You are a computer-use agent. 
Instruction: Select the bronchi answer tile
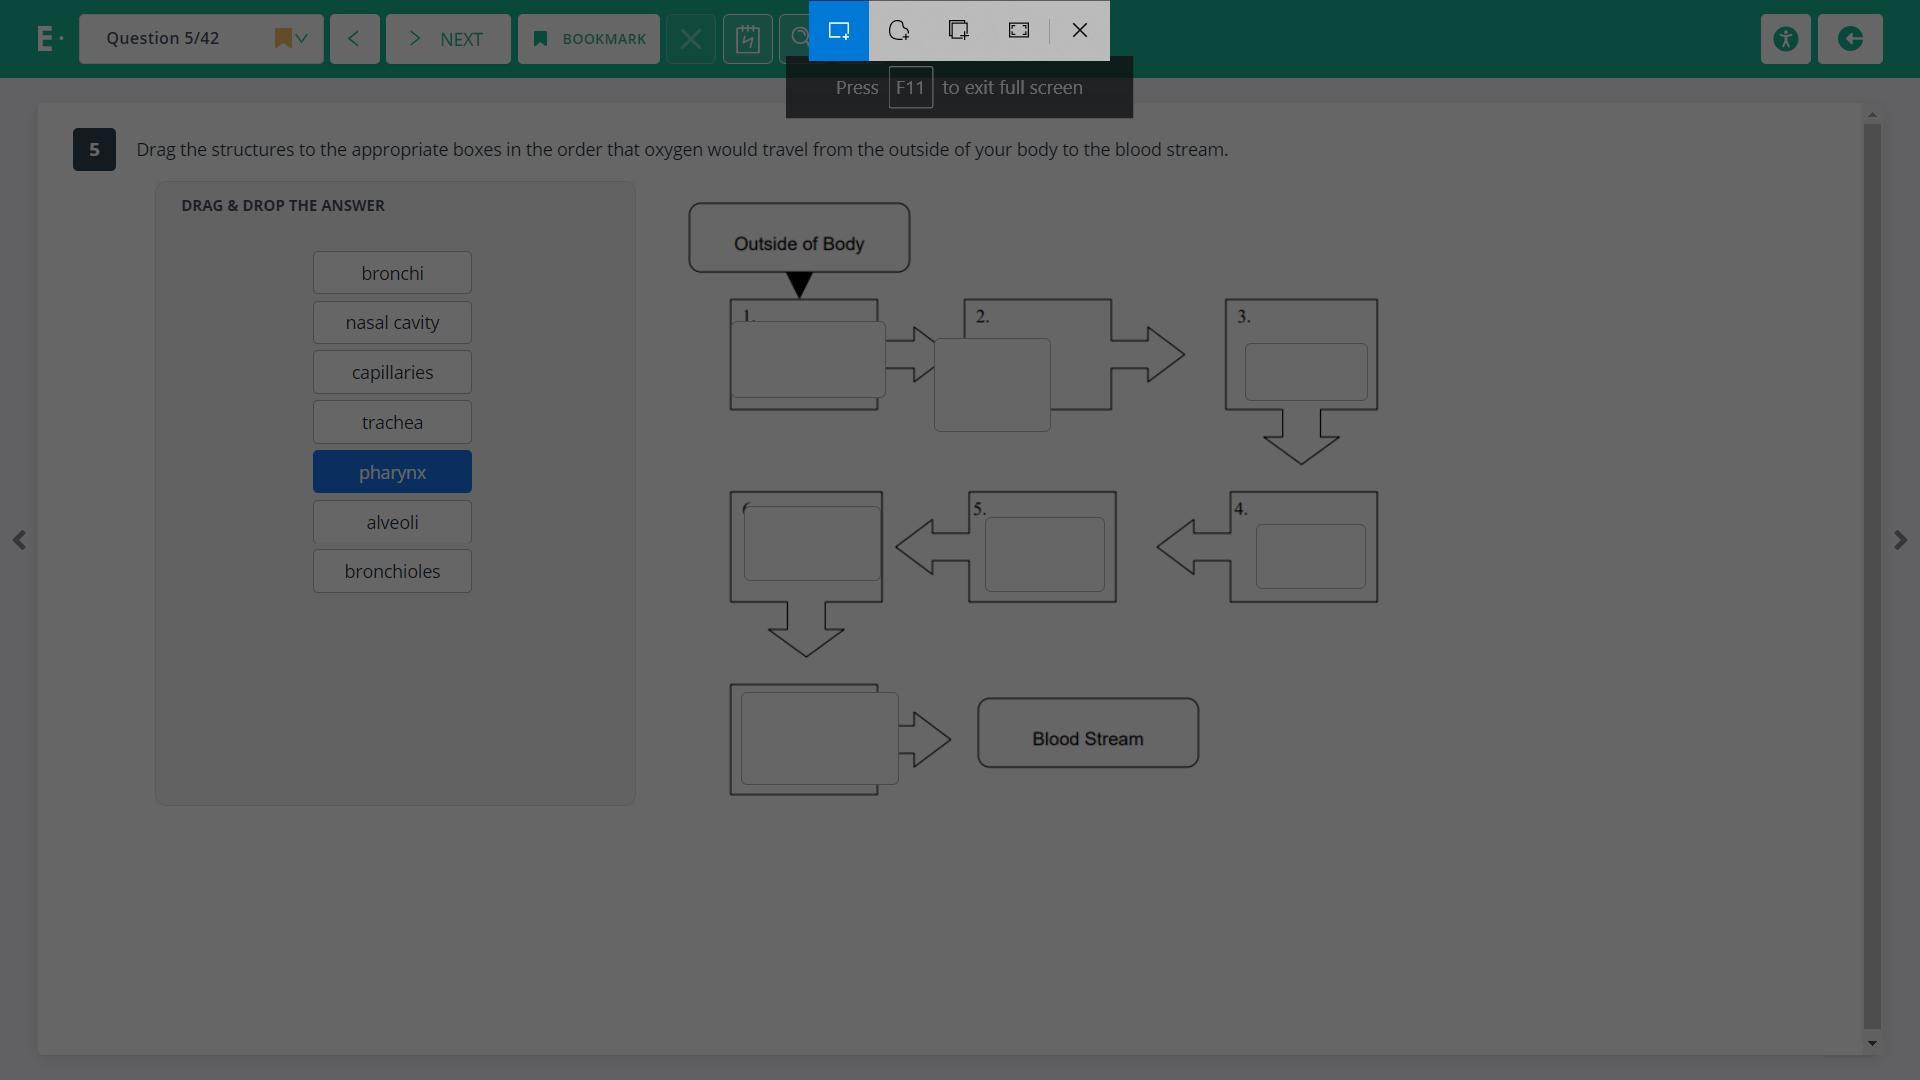[x=392, y=273]
